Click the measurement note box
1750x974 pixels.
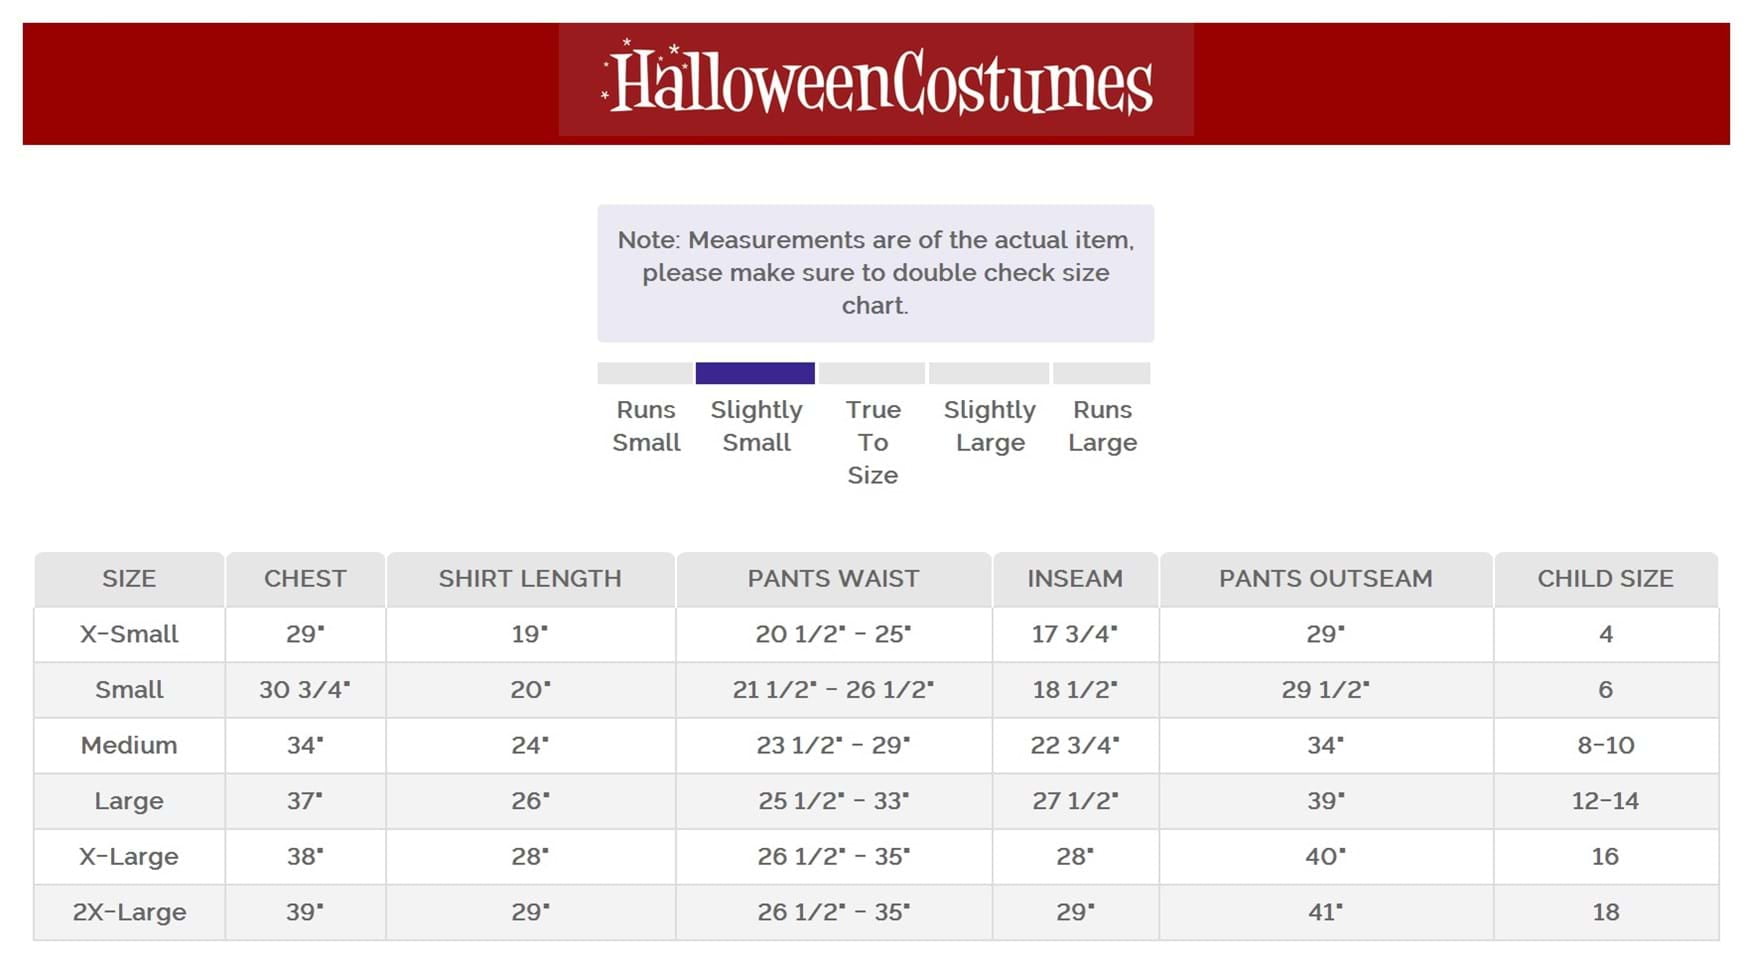[876, 273]
